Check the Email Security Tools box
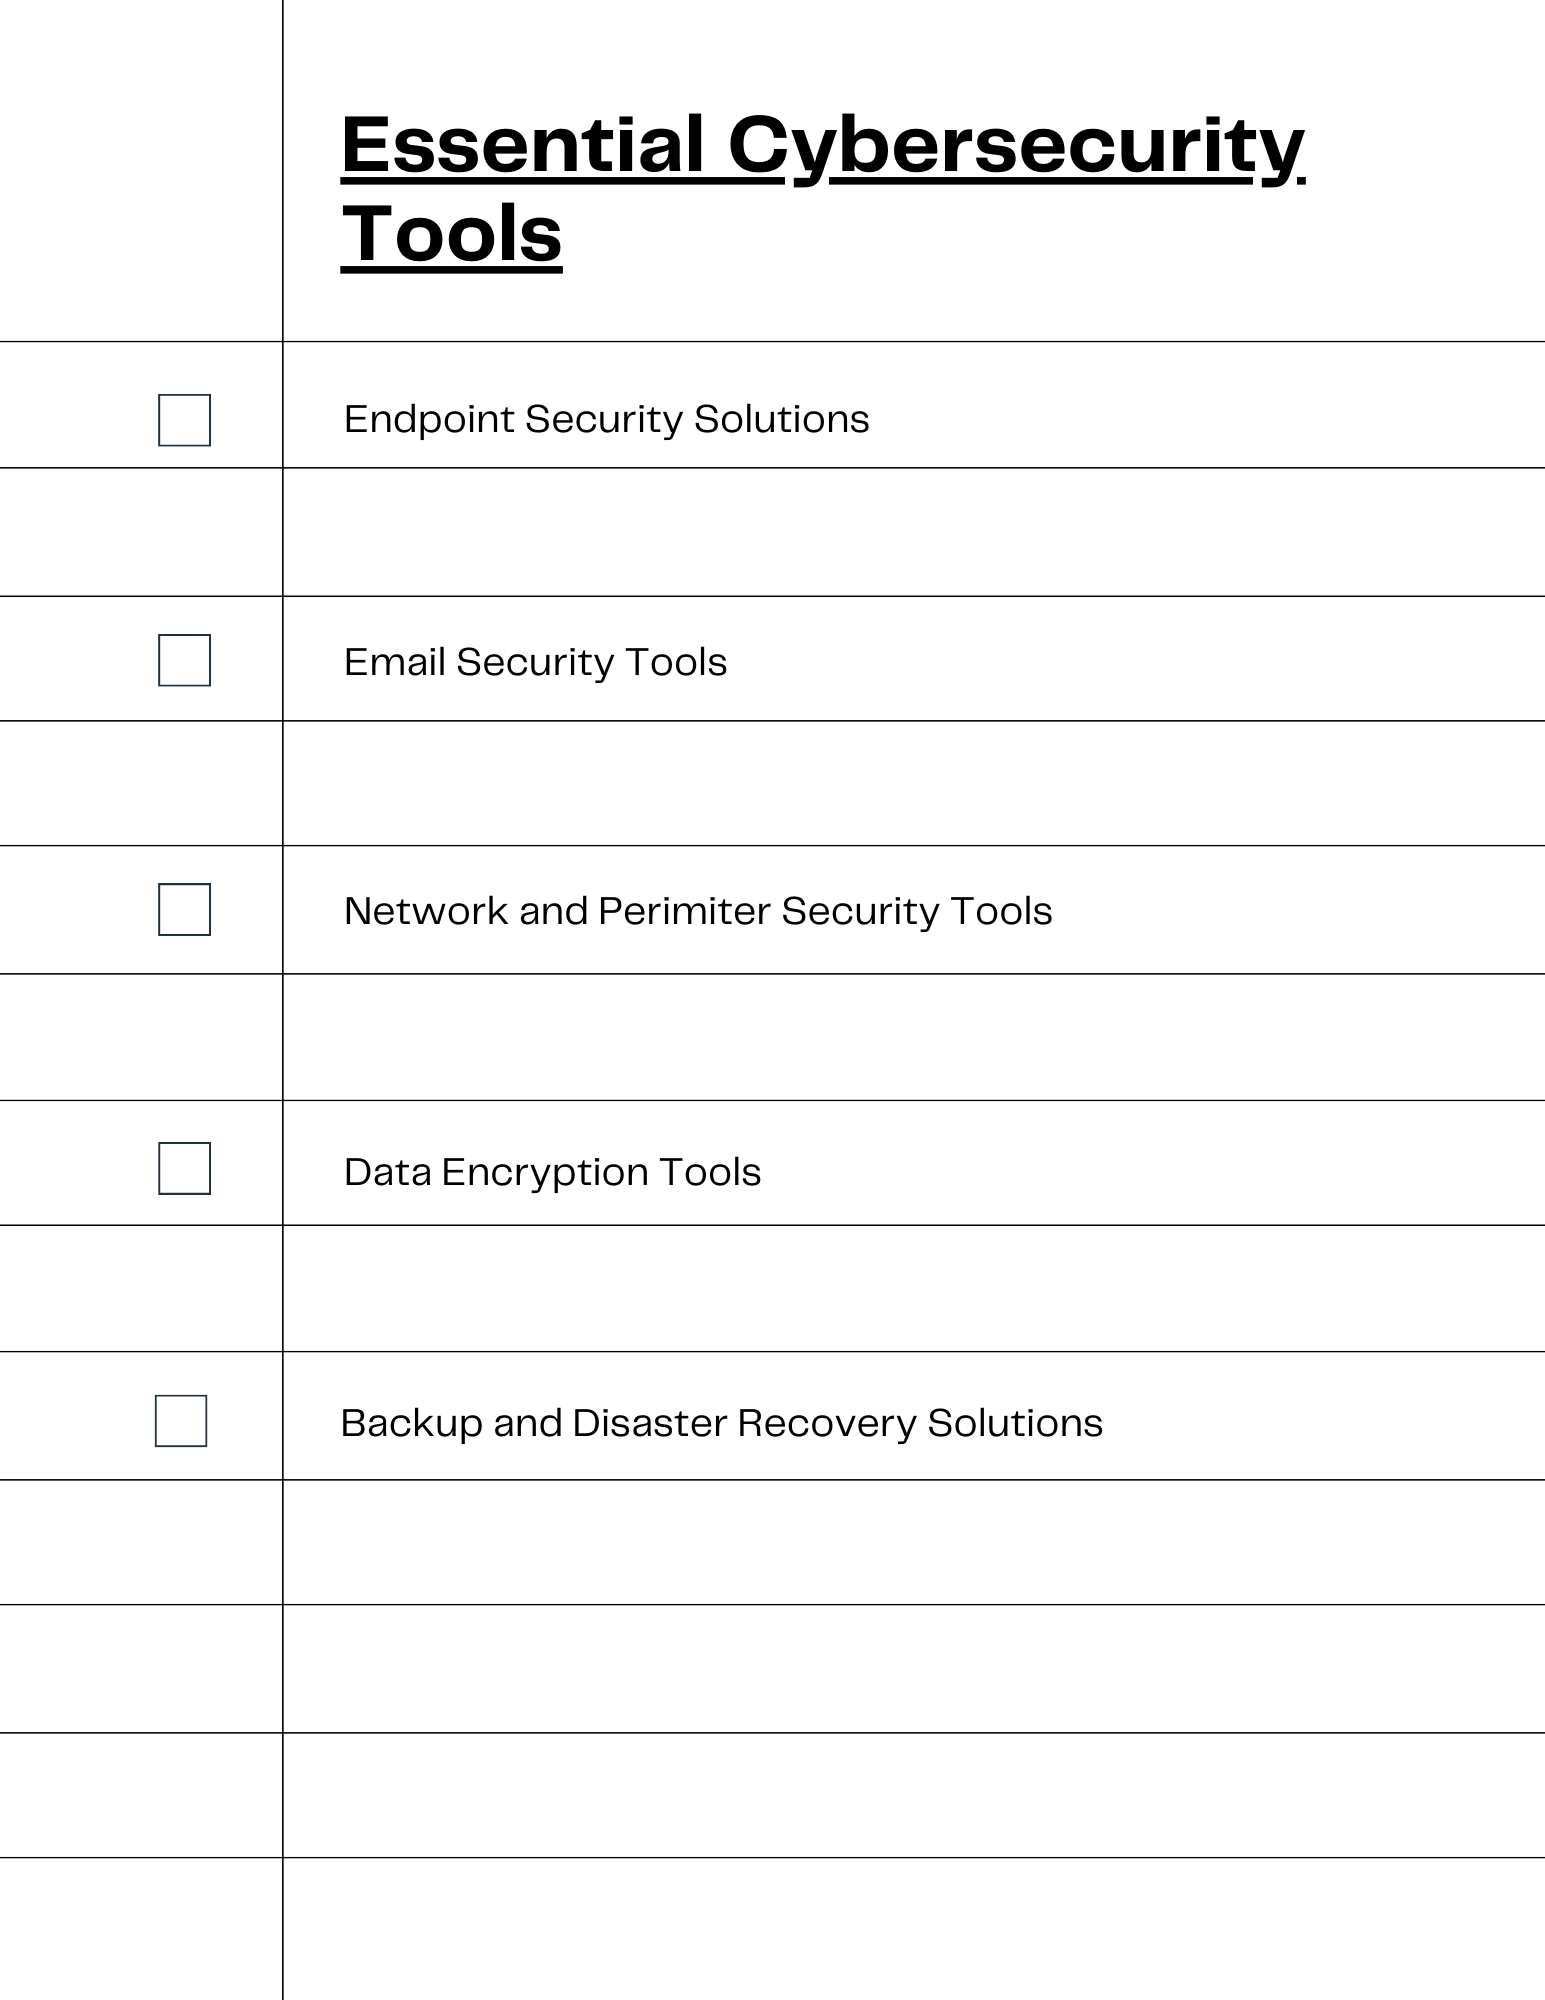Viewport: 1545px width, 2000px height. [185, 660]
